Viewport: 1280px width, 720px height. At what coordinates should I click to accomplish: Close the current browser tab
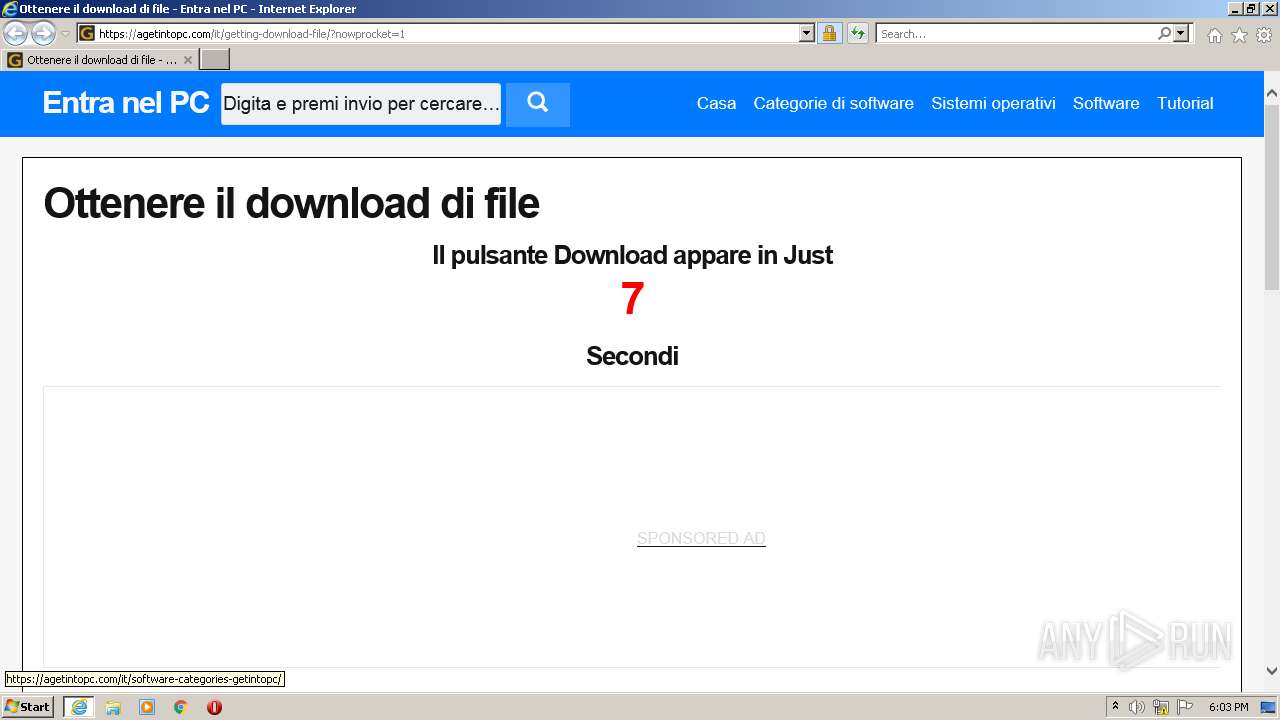187,60
